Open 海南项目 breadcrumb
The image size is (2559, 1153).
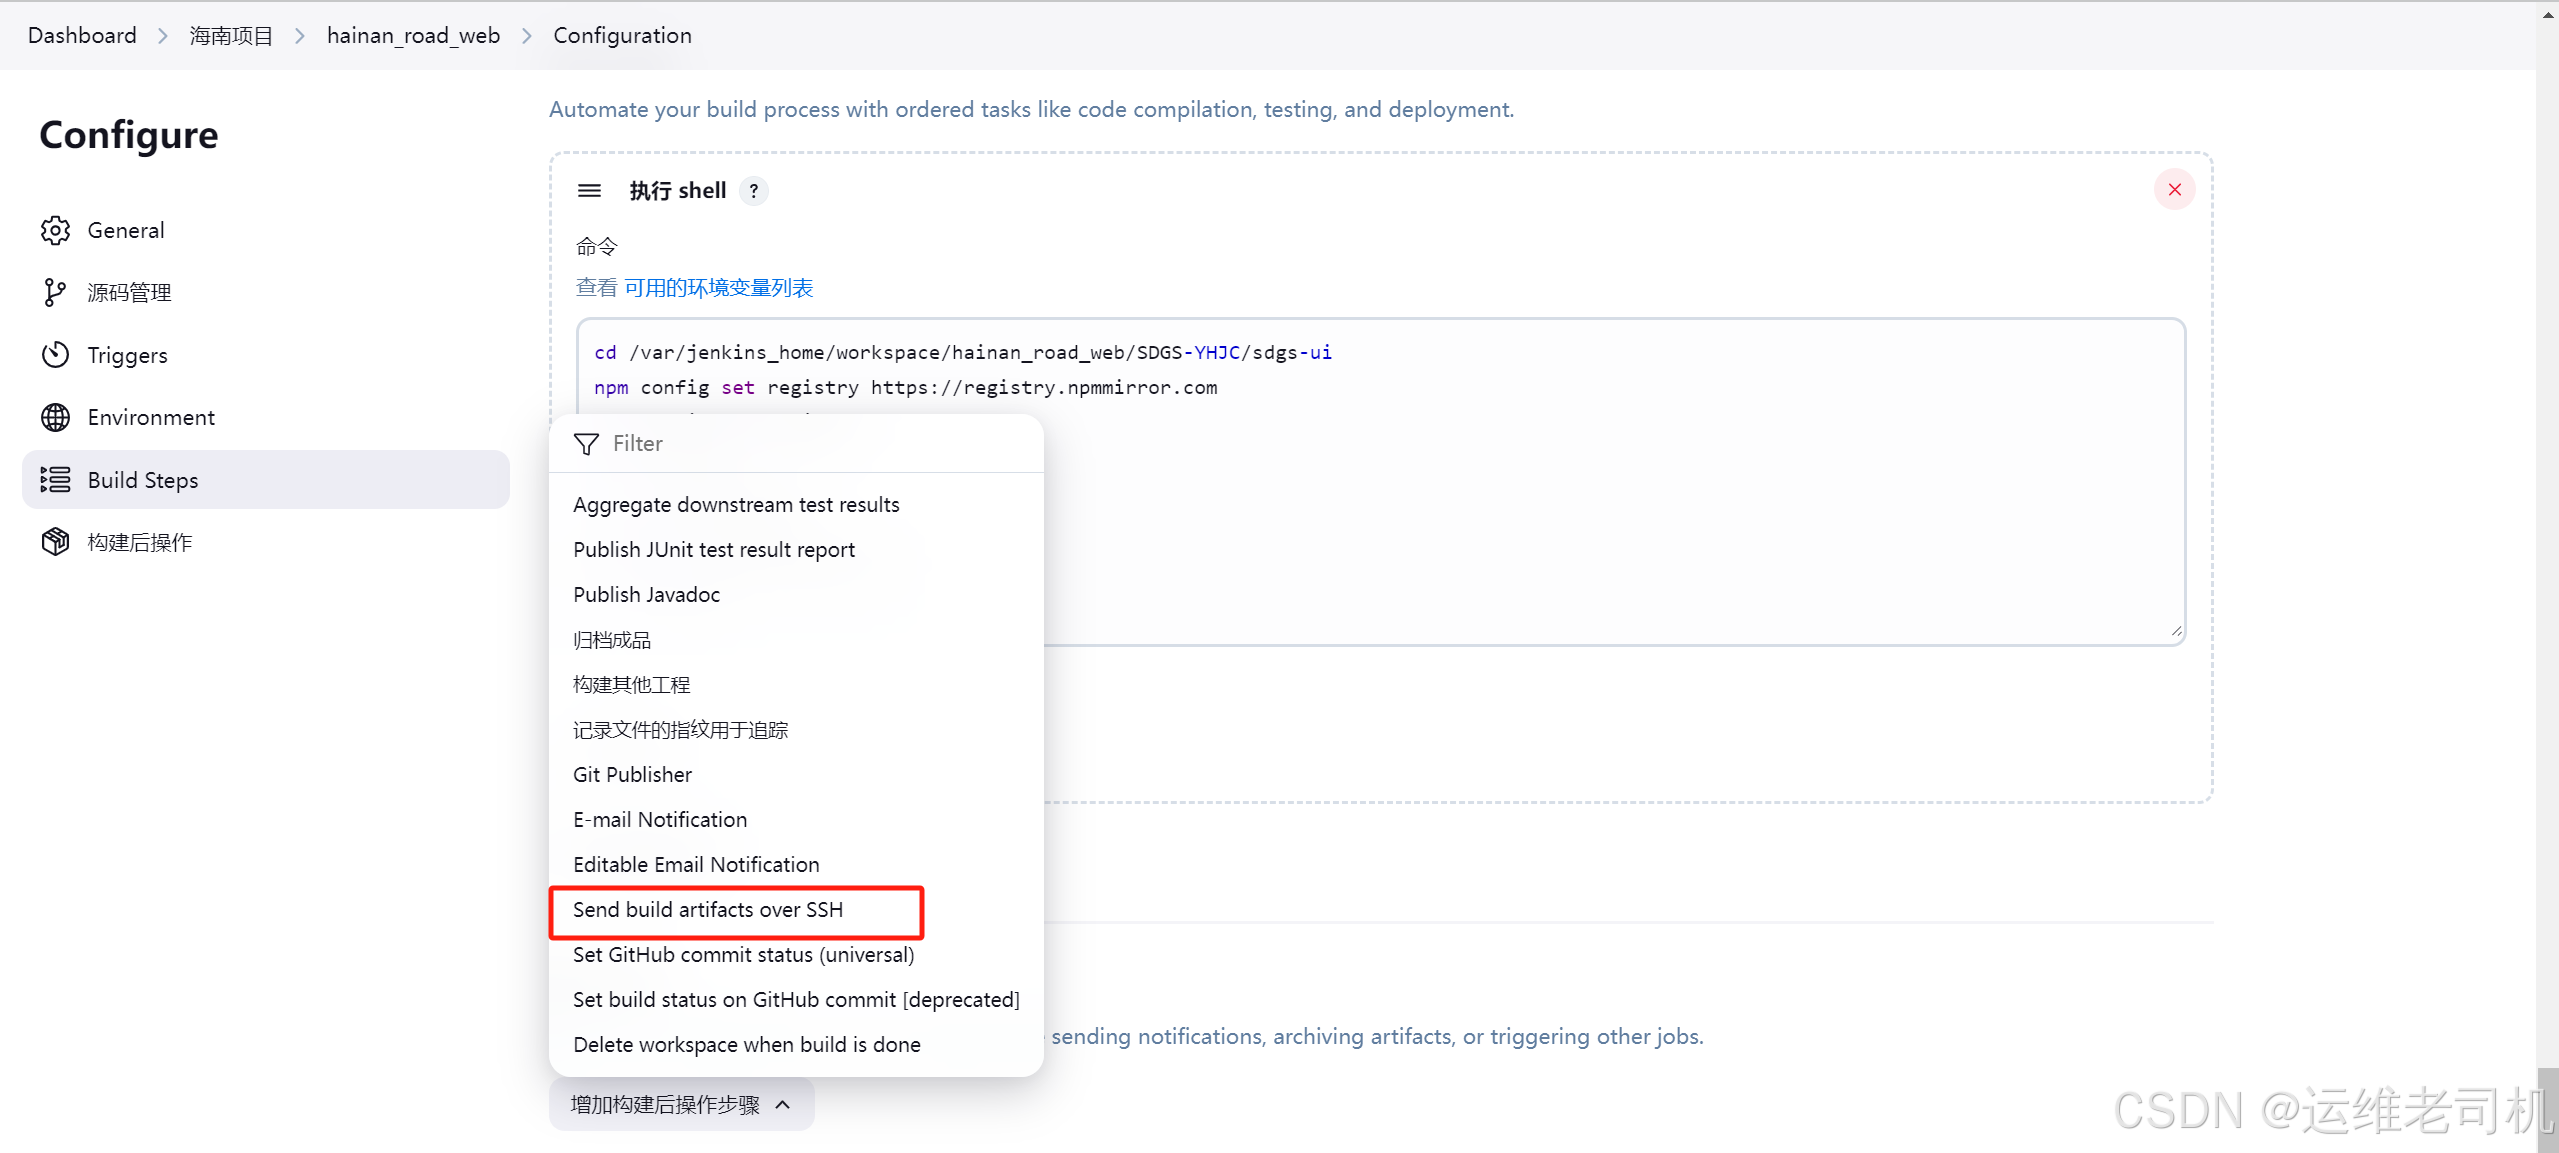[x=231, y=35]
